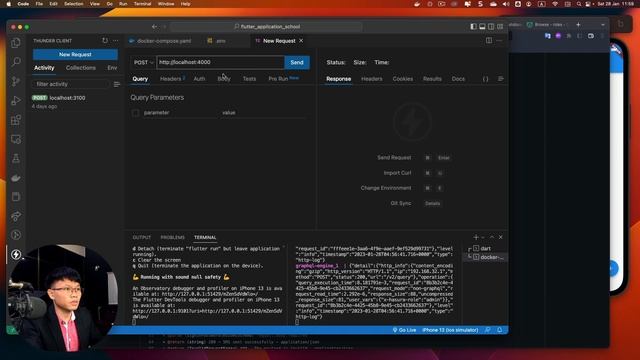This screenshot has height=360, width=640.
Task: Click Go Live in status bar
Action: (x=404, y=330)
